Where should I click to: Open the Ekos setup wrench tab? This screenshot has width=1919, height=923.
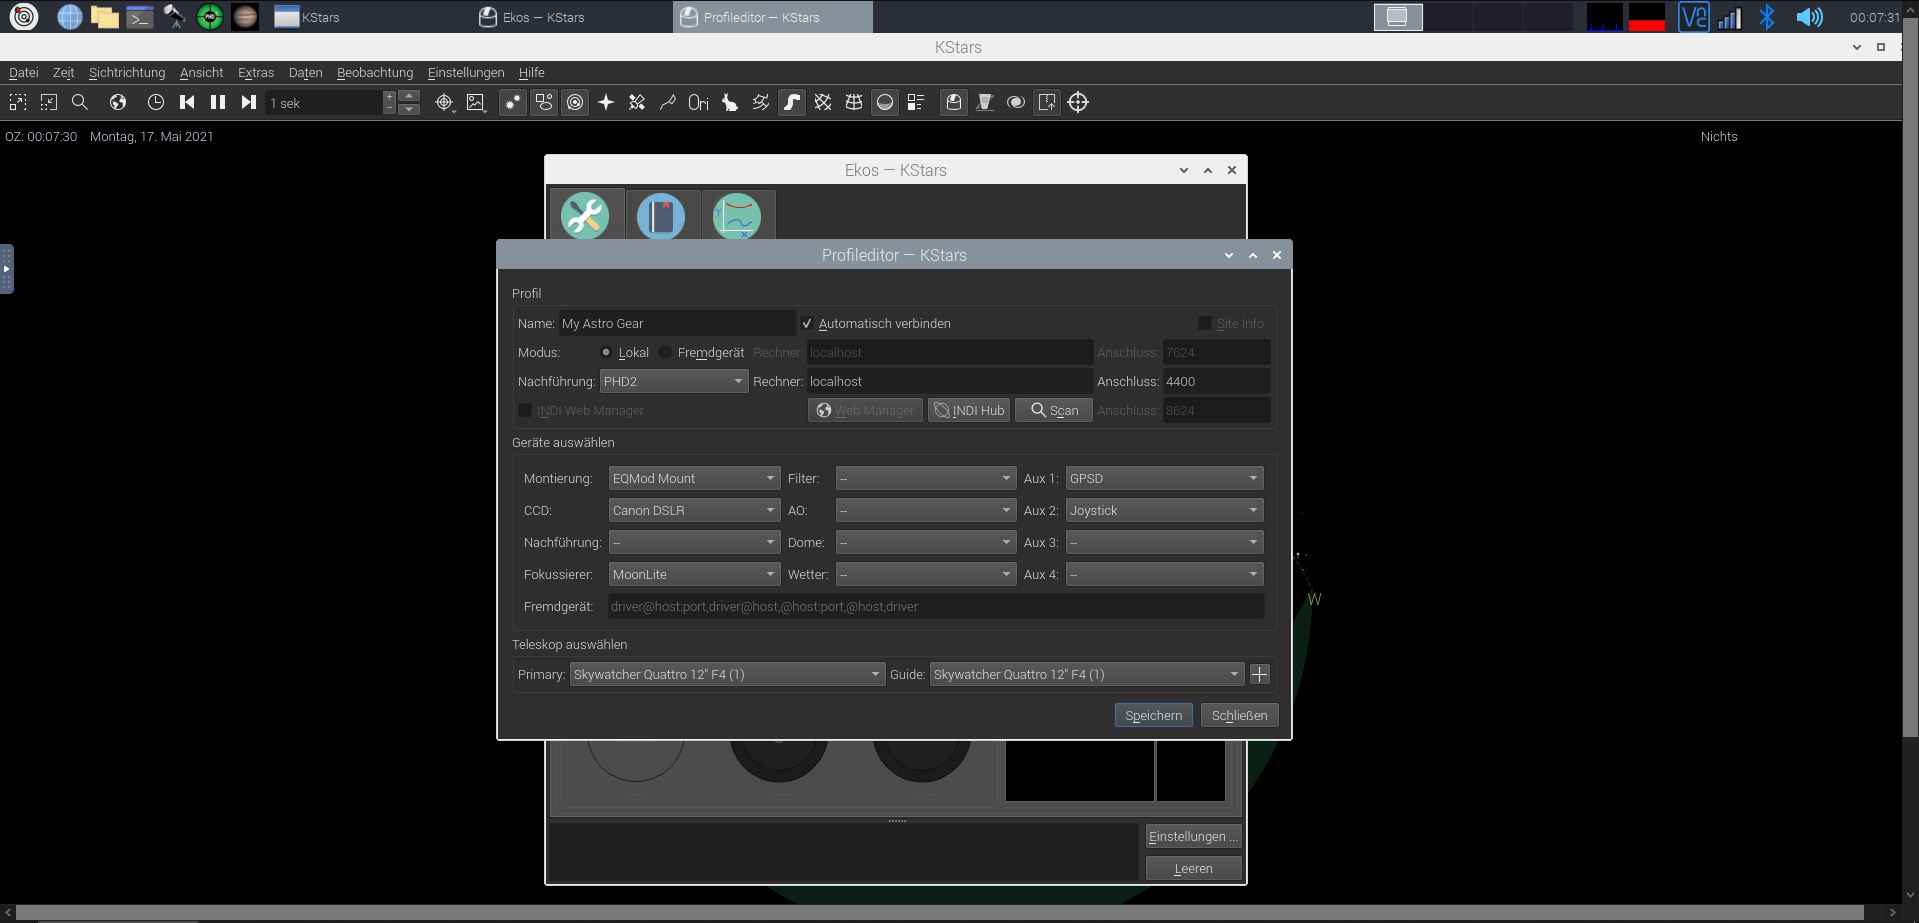pos(586,215)
